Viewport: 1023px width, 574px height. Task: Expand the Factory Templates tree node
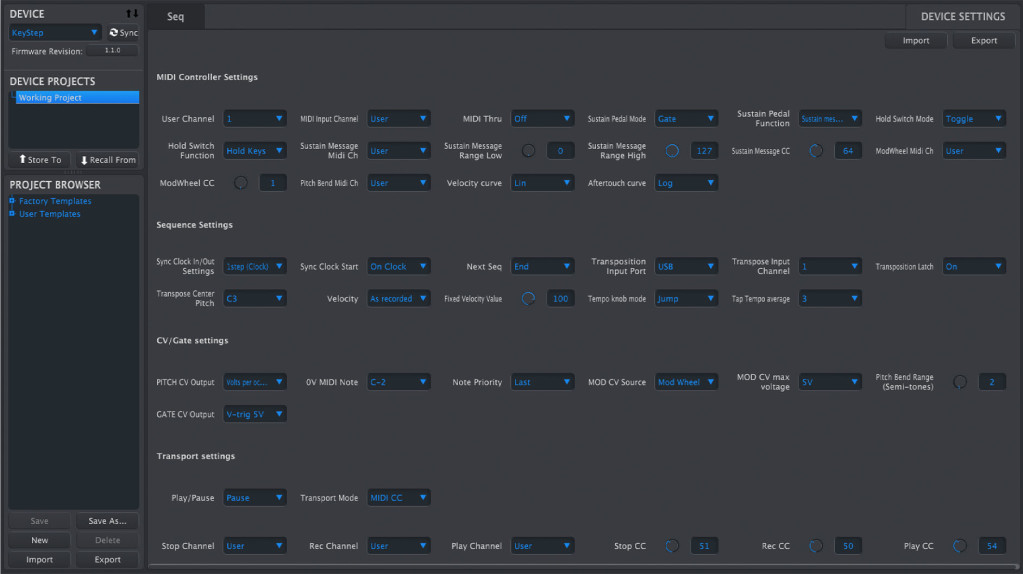[12, 202]
